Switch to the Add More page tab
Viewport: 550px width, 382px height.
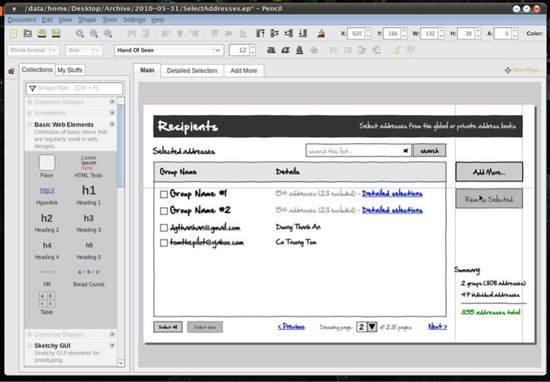click(x=244, y=71)
